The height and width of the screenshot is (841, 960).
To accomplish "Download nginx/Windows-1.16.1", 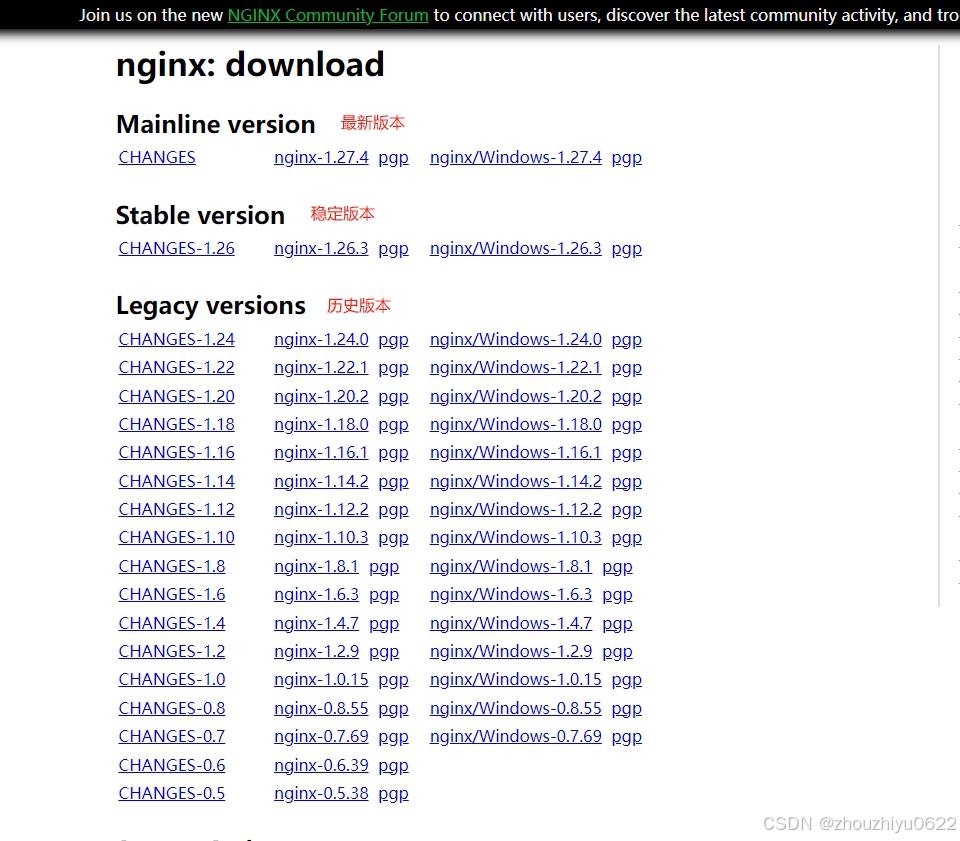I will pos(516,452).
